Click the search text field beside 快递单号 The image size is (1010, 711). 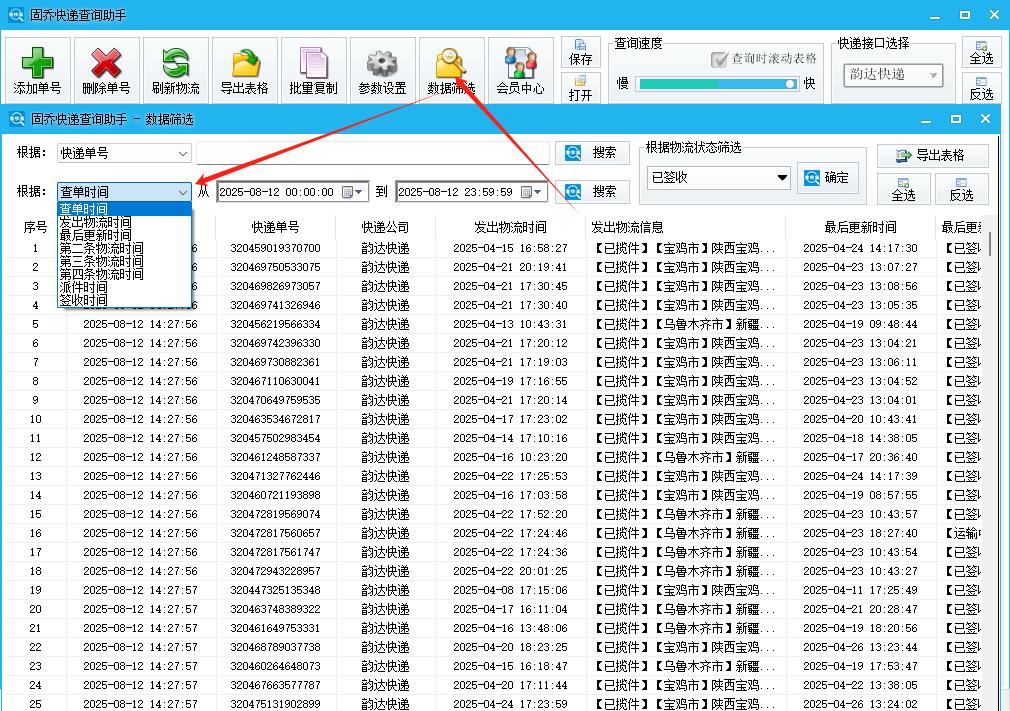coord(372,153)
